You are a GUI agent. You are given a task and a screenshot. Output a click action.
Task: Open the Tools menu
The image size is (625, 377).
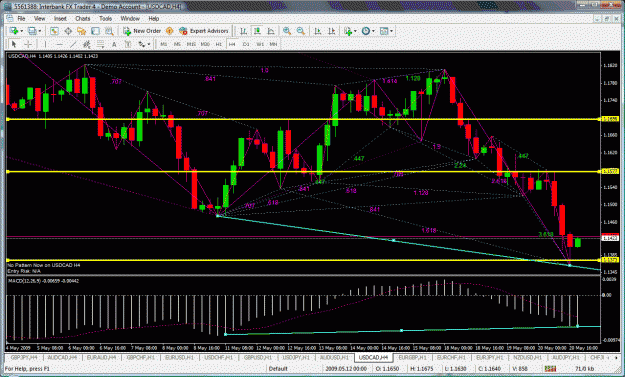(105, 18)
